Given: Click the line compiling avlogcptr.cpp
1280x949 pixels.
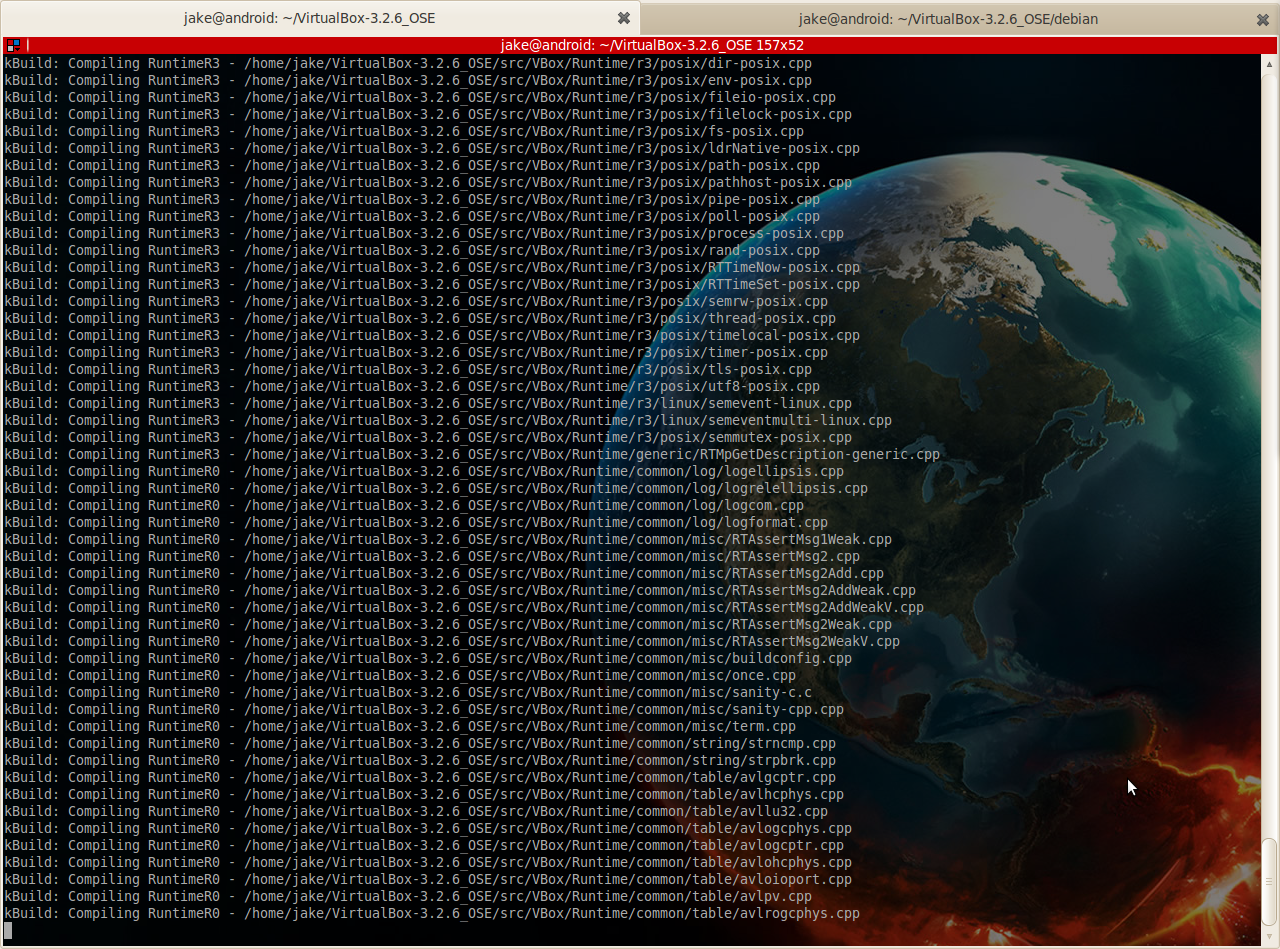Looking at the screenshot, I should point(424,845).
